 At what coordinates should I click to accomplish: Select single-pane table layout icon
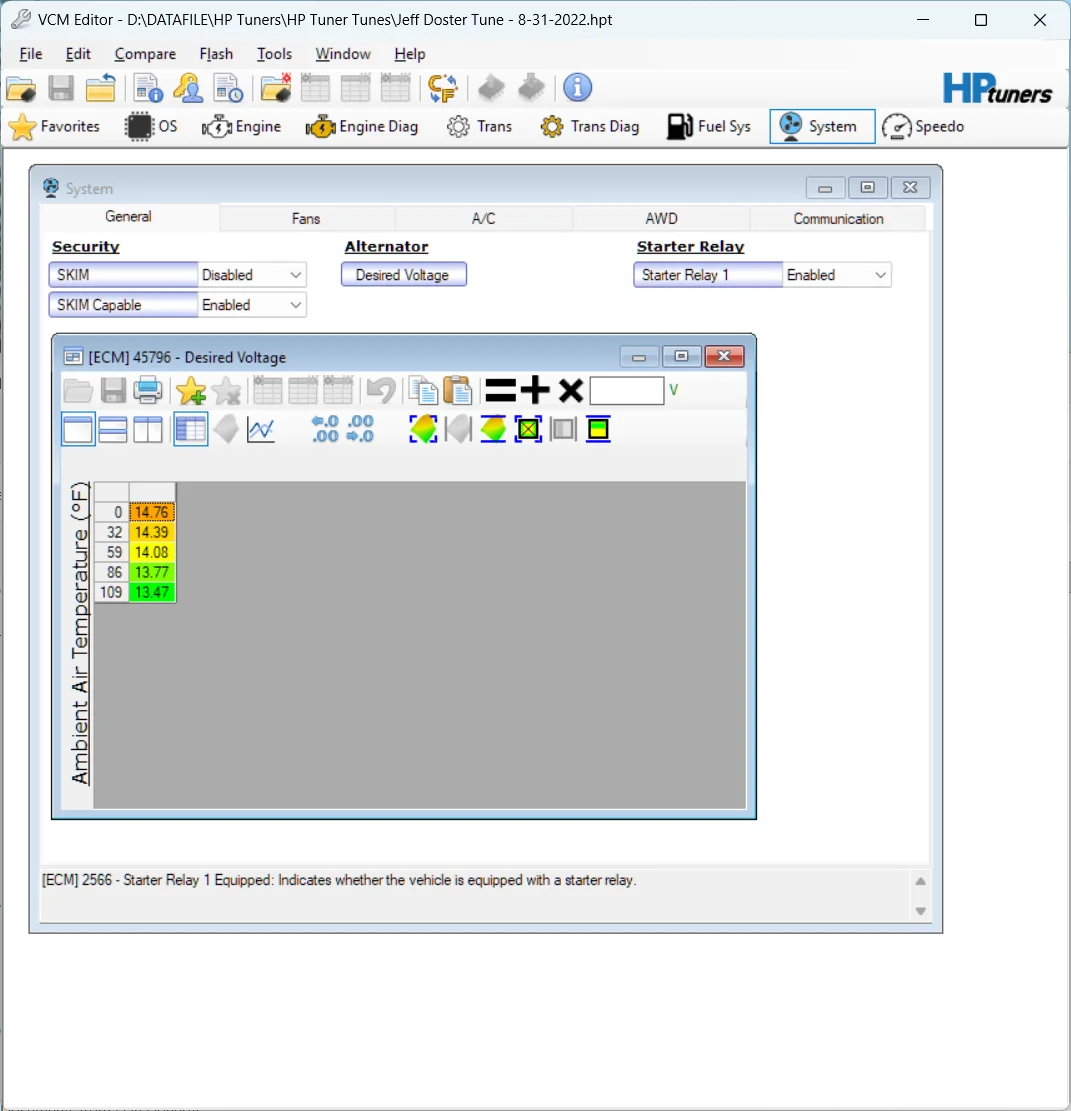pos(78,429)
